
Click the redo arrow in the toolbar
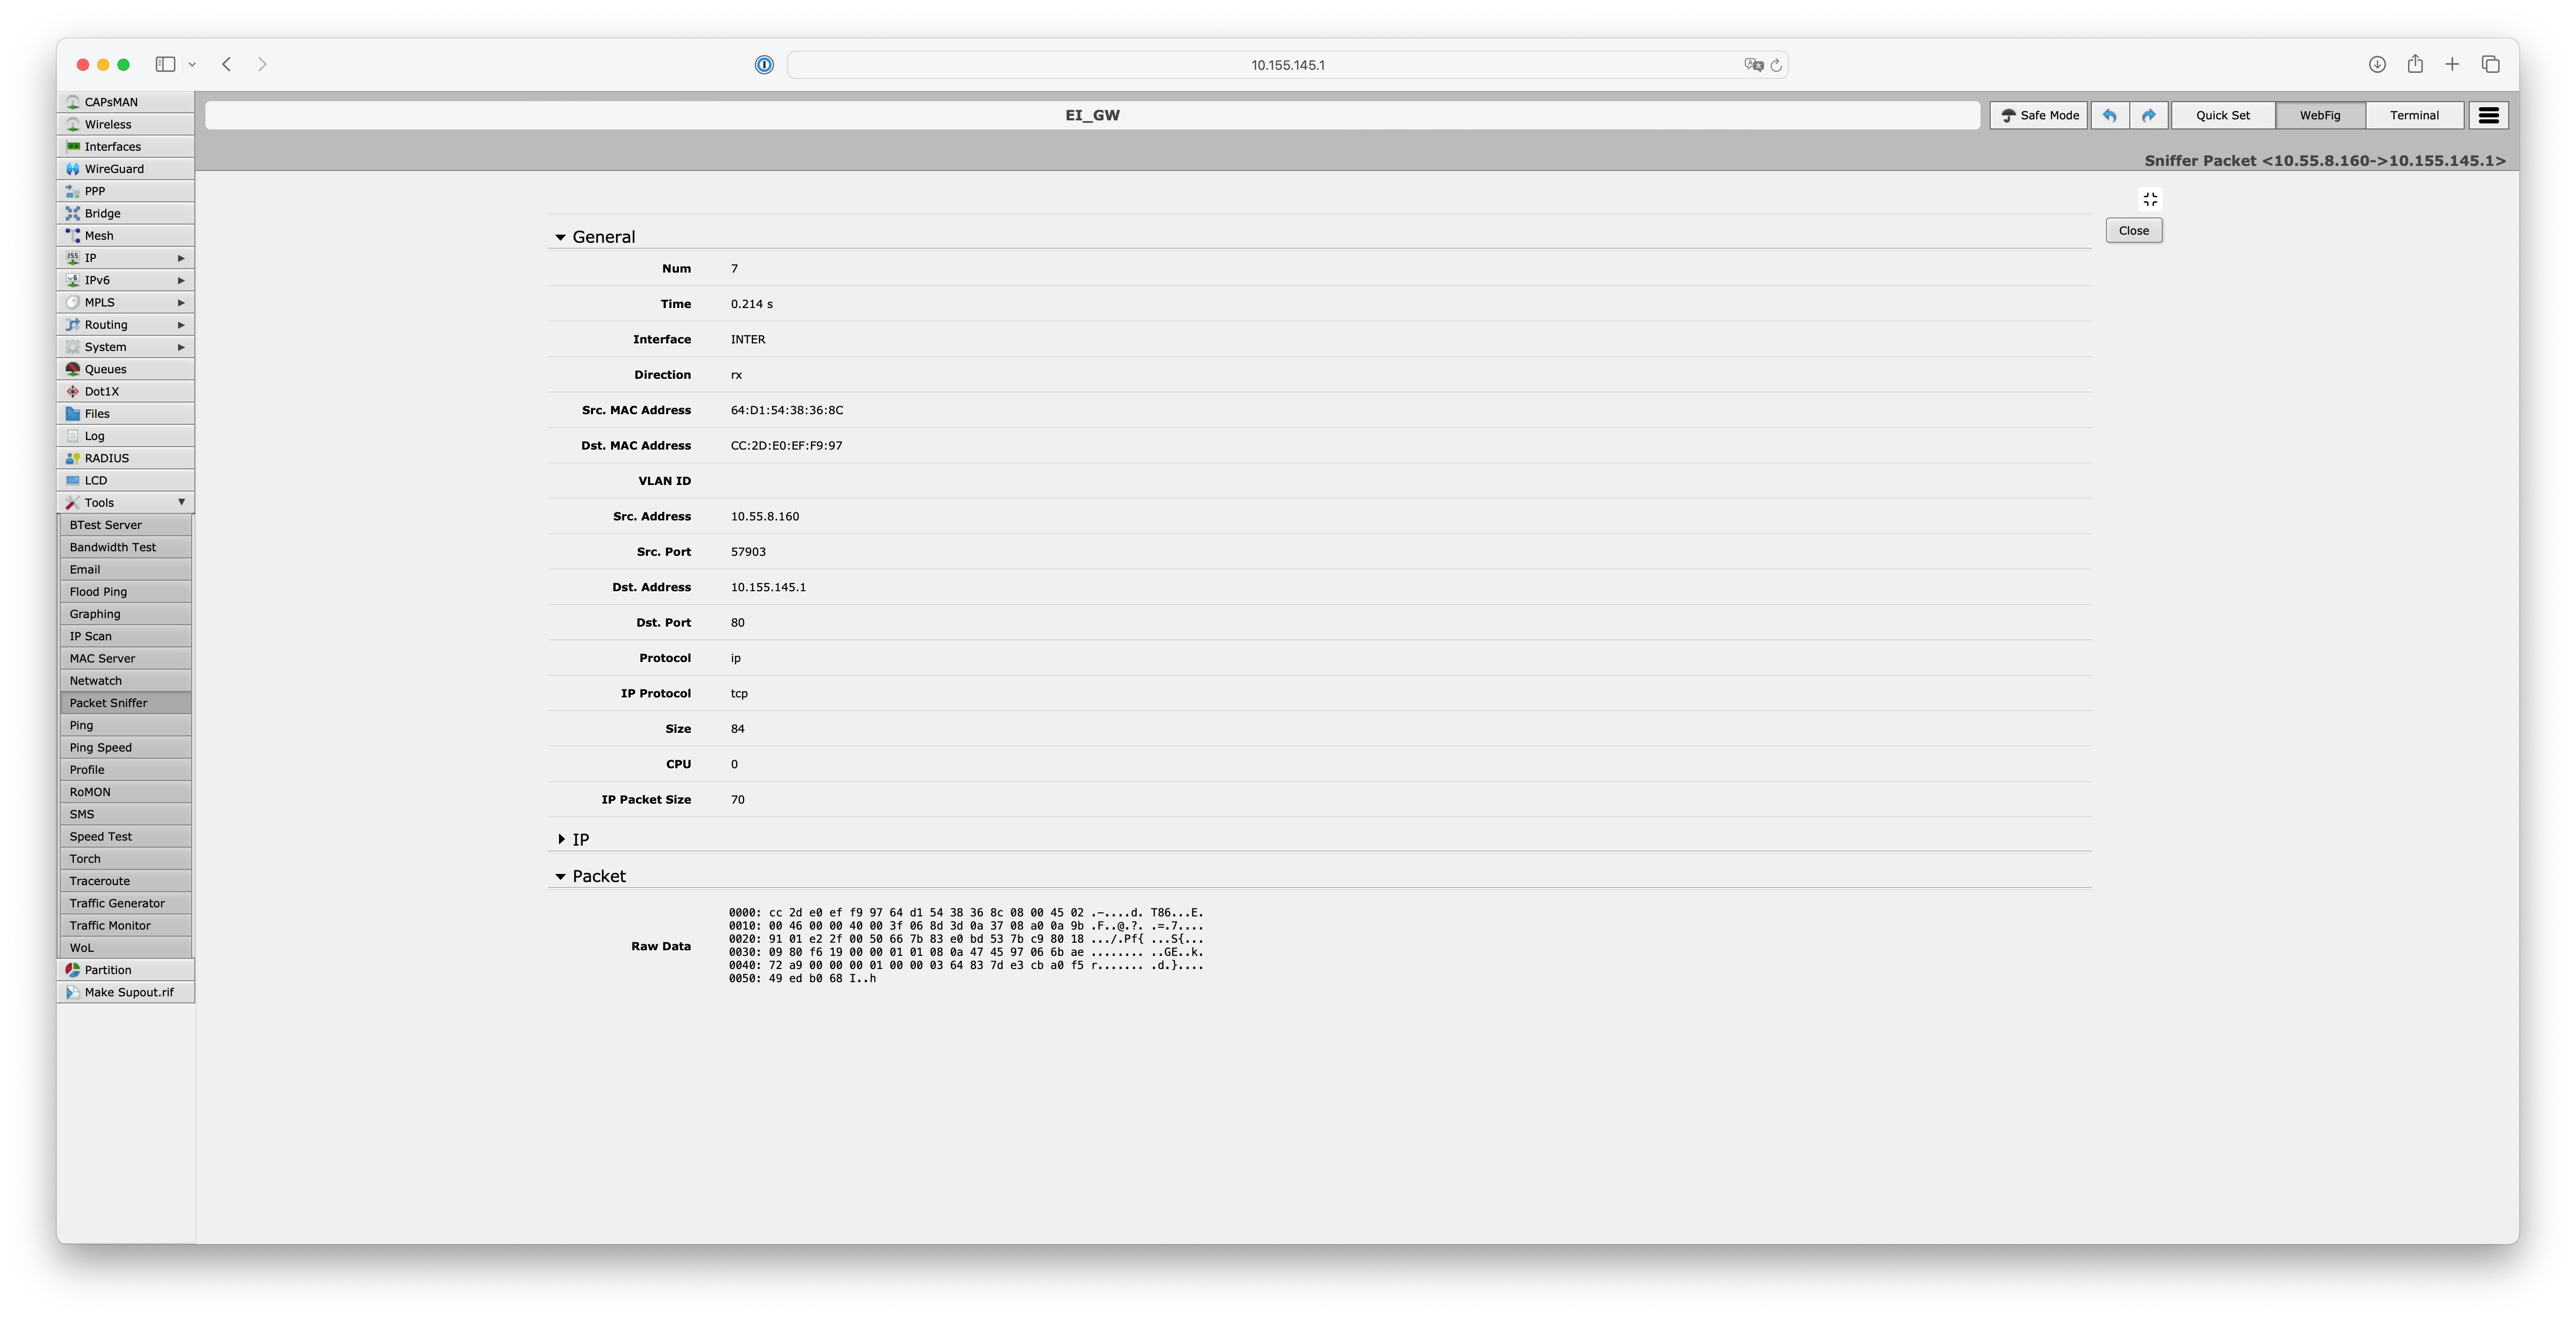(x=2149, y=115)
